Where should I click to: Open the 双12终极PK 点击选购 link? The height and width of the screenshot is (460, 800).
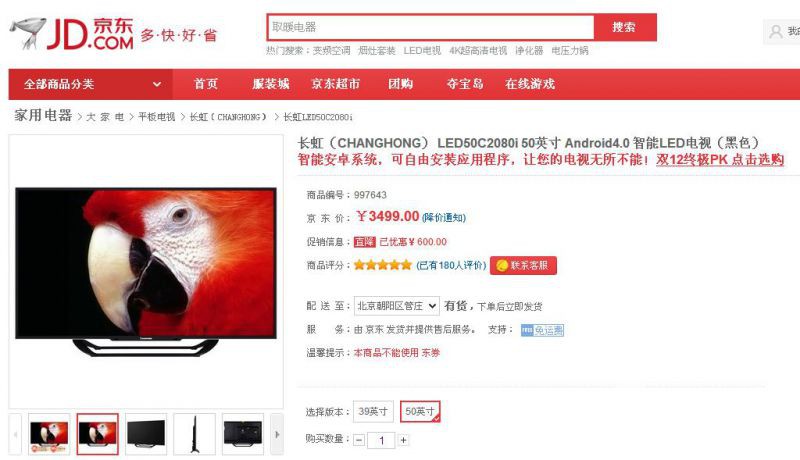[x=720, y=160]
